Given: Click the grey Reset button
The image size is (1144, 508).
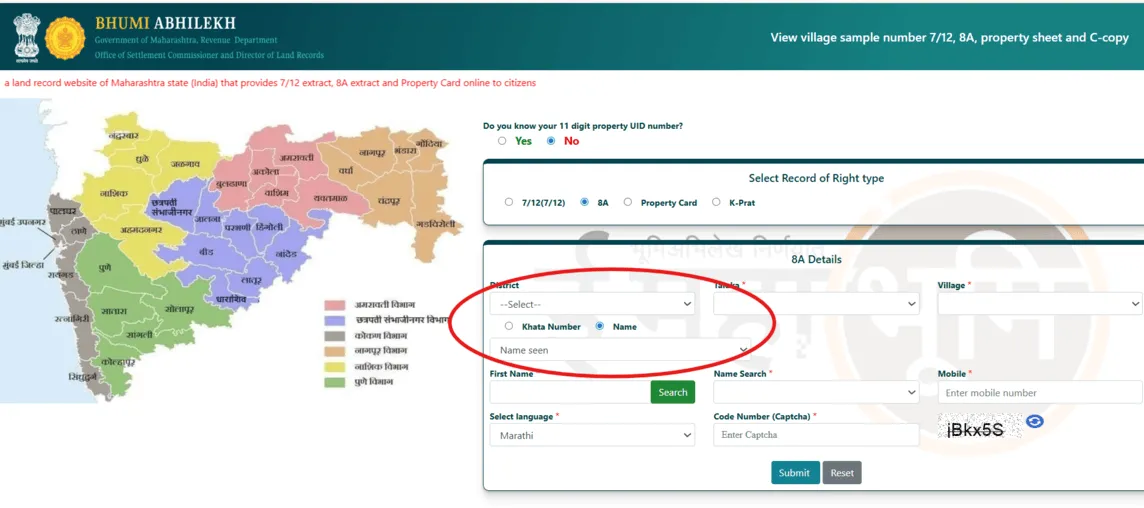Looking at the screenshot, I should tap(842, 473).
